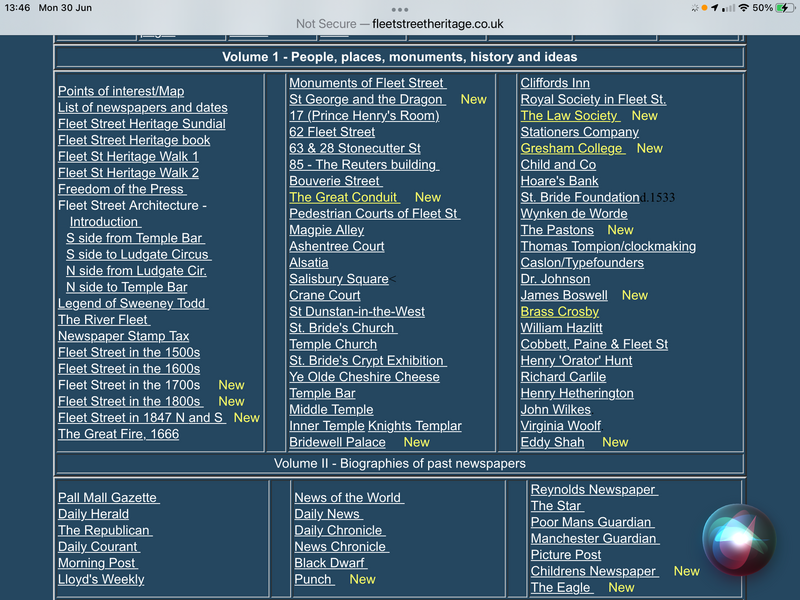Open Fleet Street Heritage book link
This screenshot has width=800, height=600.
point(134,140)
